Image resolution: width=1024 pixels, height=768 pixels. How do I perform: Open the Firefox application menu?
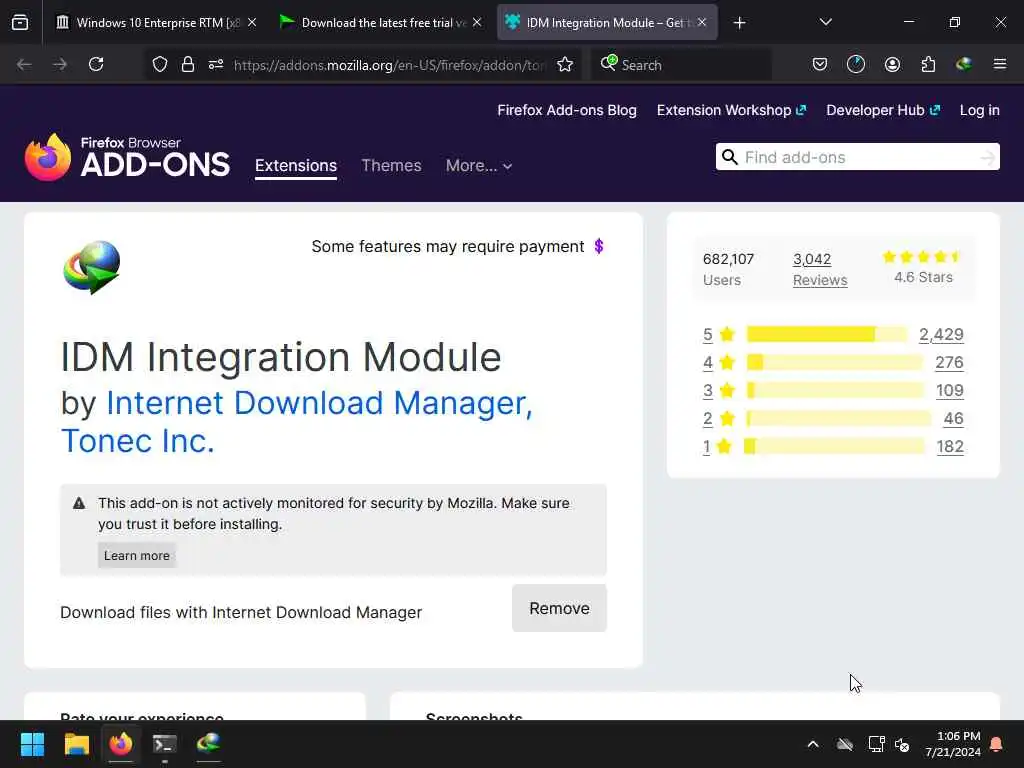(1000, 64)
